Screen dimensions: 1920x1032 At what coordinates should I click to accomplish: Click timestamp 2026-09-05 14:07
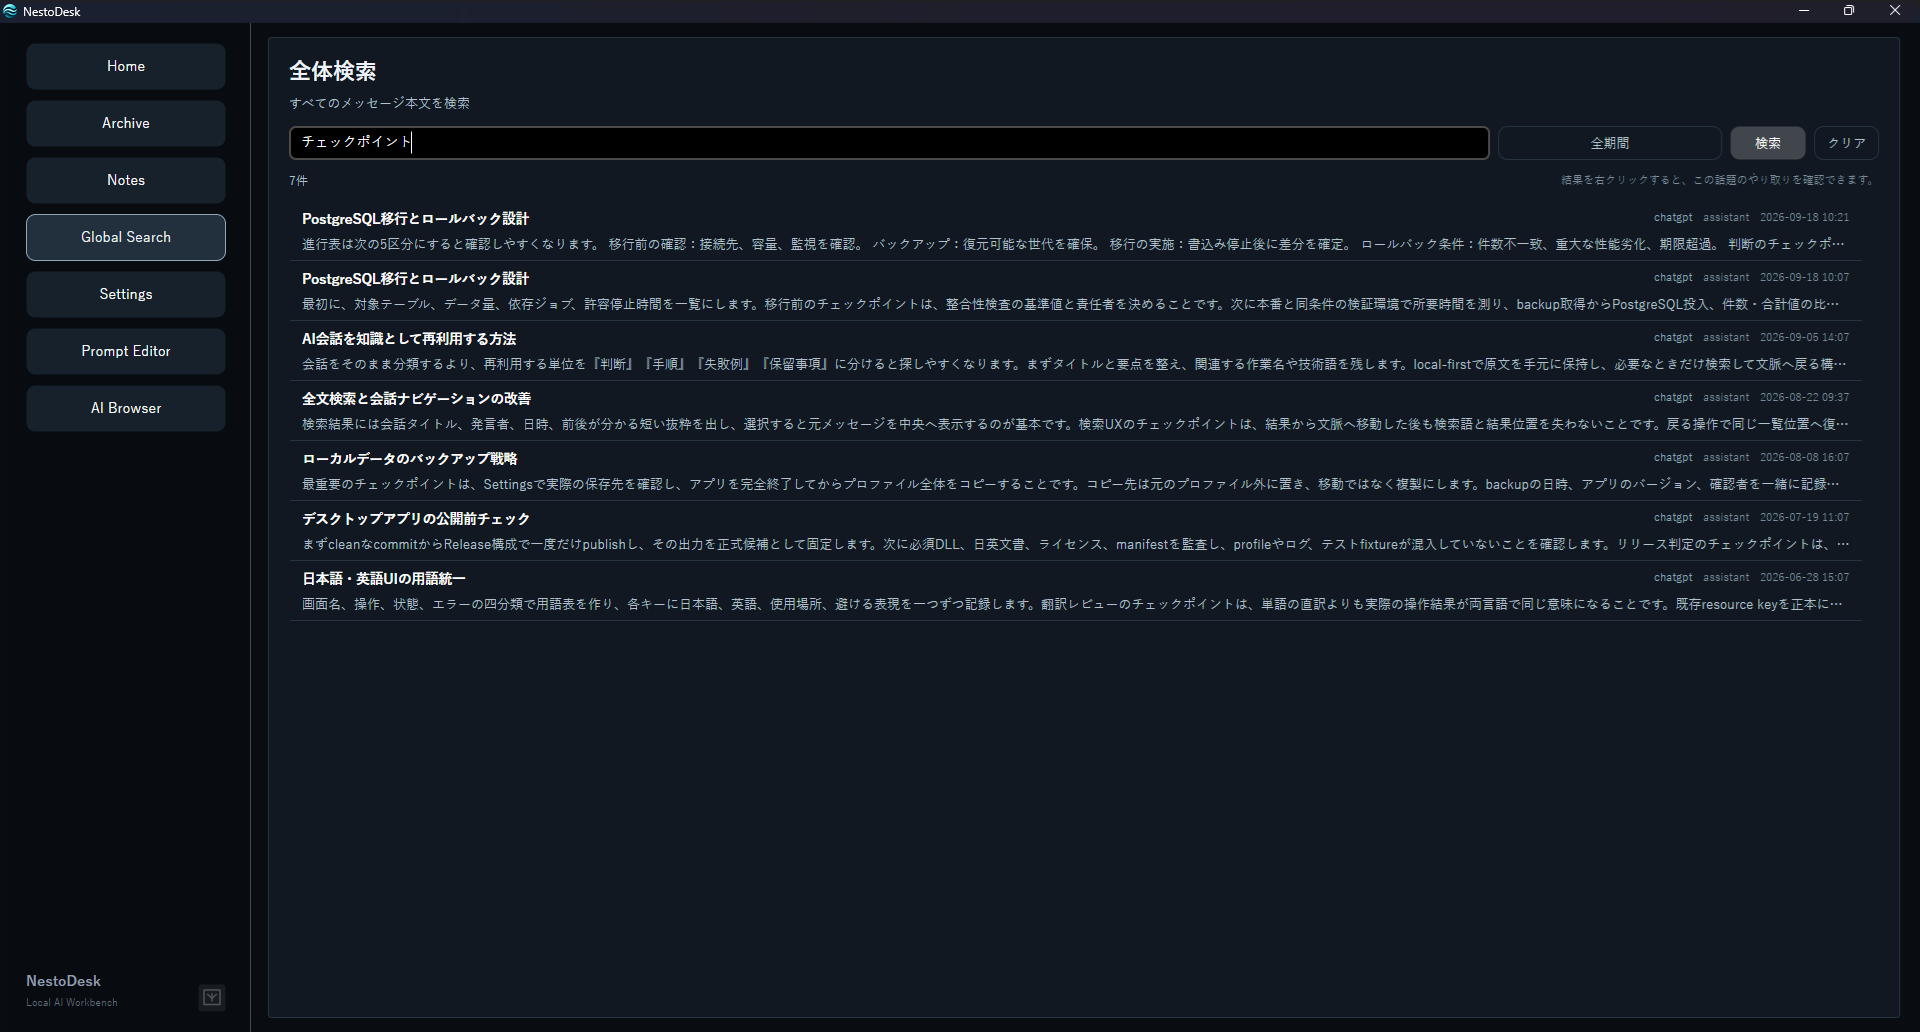coord(1804,337)
